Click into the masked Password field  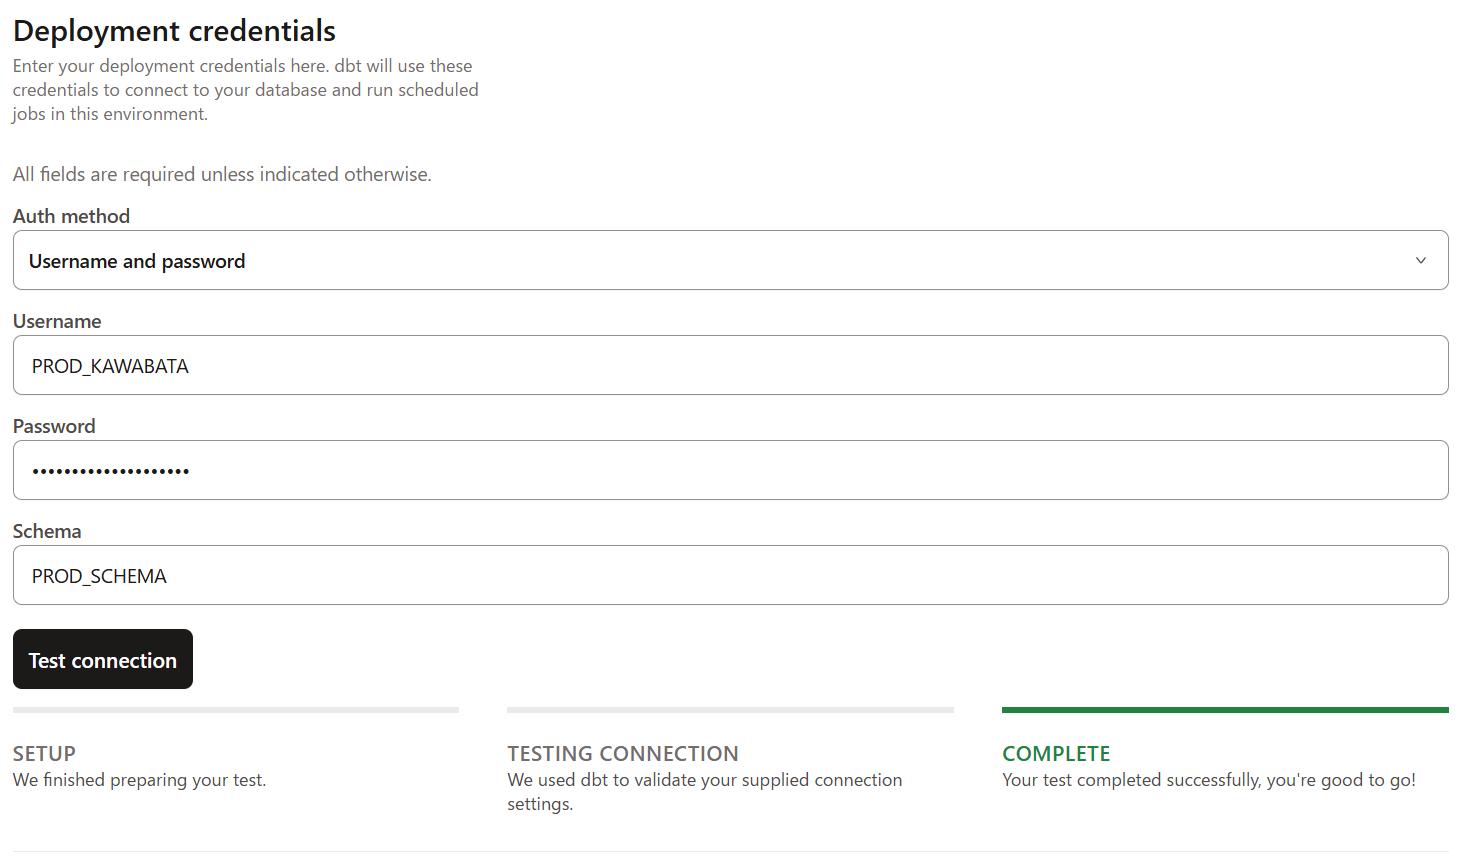click(x=730, y=470)
